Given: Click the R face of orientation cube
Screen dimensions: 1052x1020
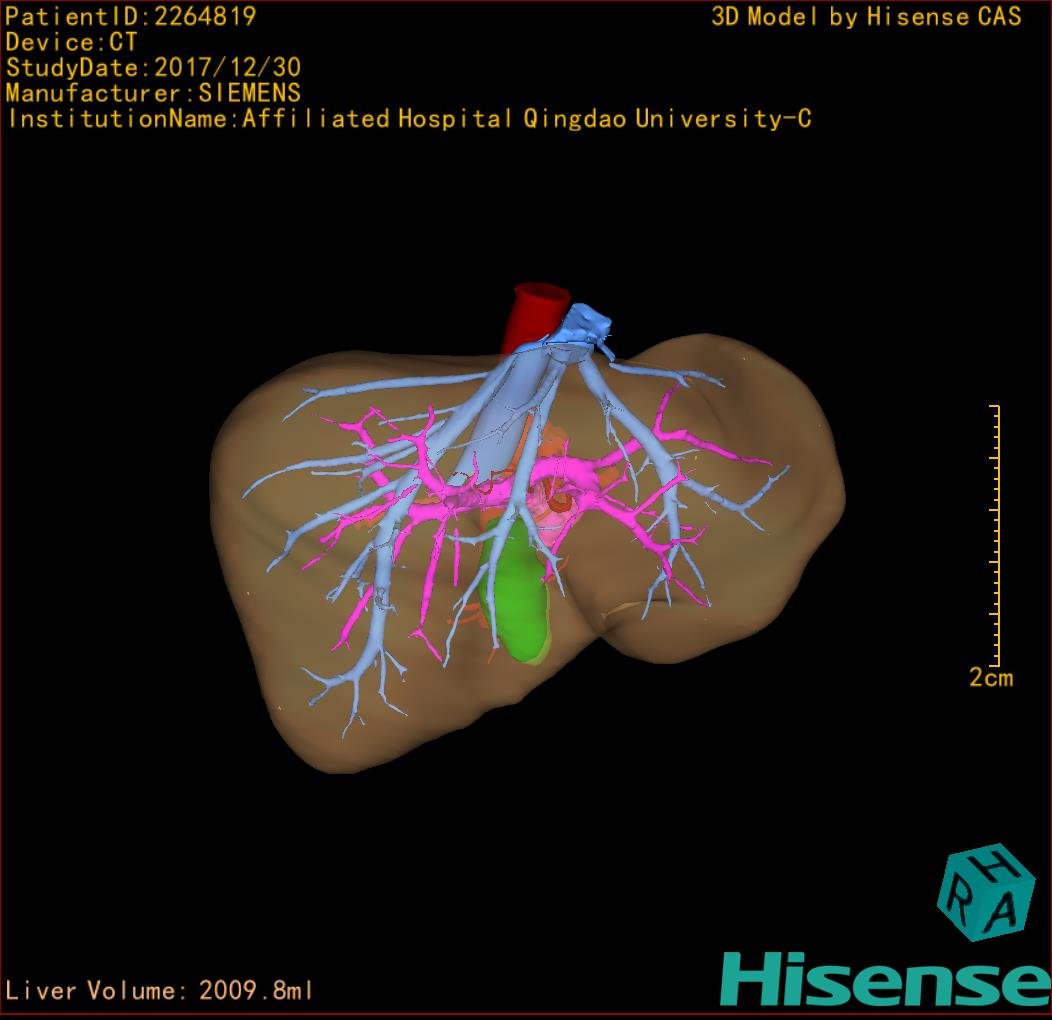Looking at the screenshot, I should click(958, 905).
